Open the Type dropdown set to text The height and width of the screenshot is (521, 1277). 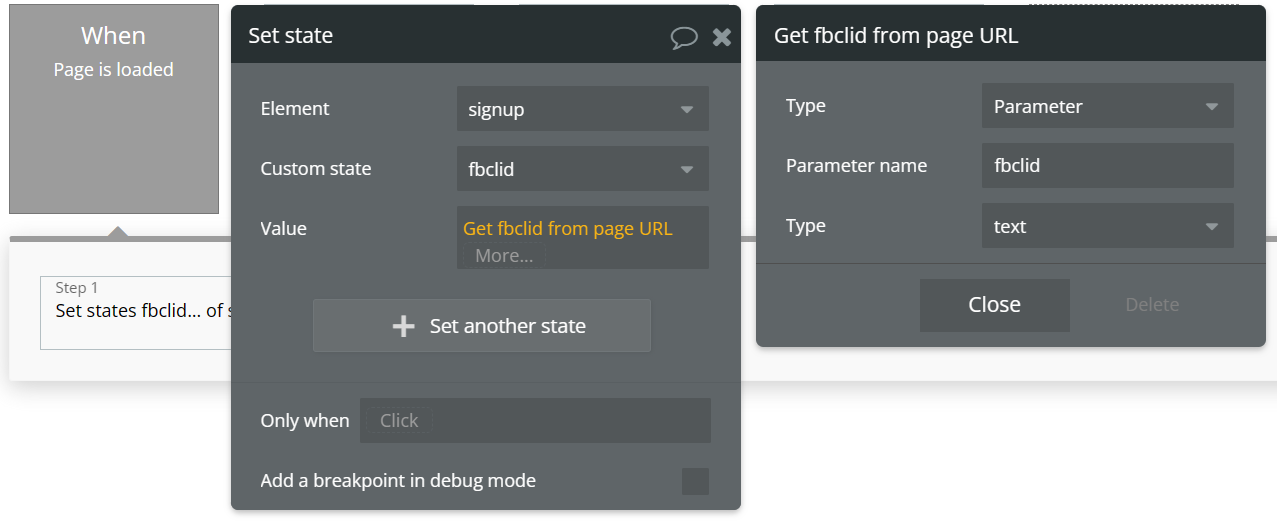click(1107, 226)
